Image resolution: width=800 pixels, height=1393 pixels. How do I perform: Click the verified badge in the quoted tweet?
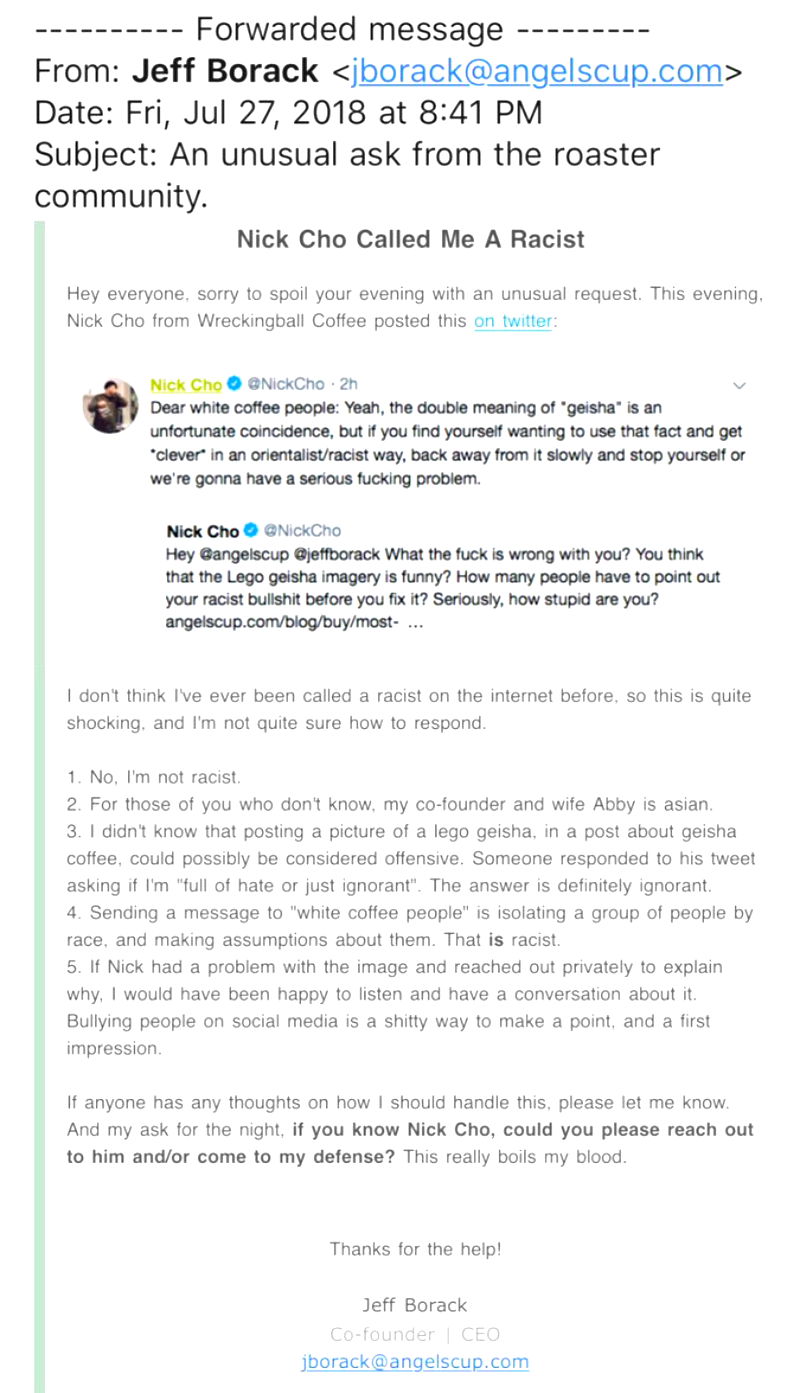[x=252, y=530]
